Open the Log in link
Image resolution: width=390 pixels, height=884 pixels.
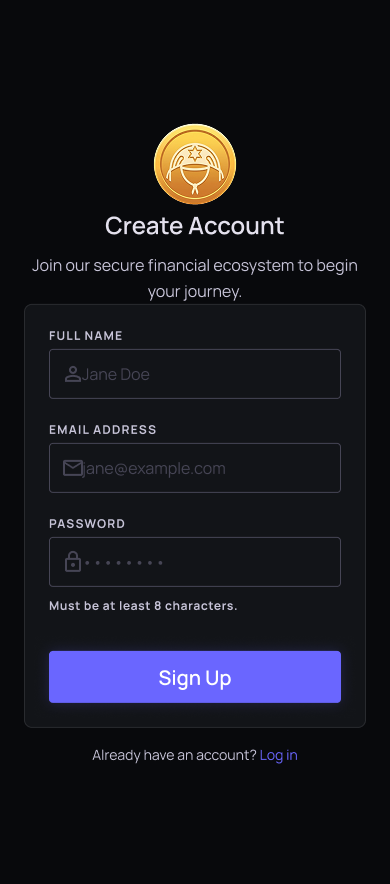(x=278, y=755)
